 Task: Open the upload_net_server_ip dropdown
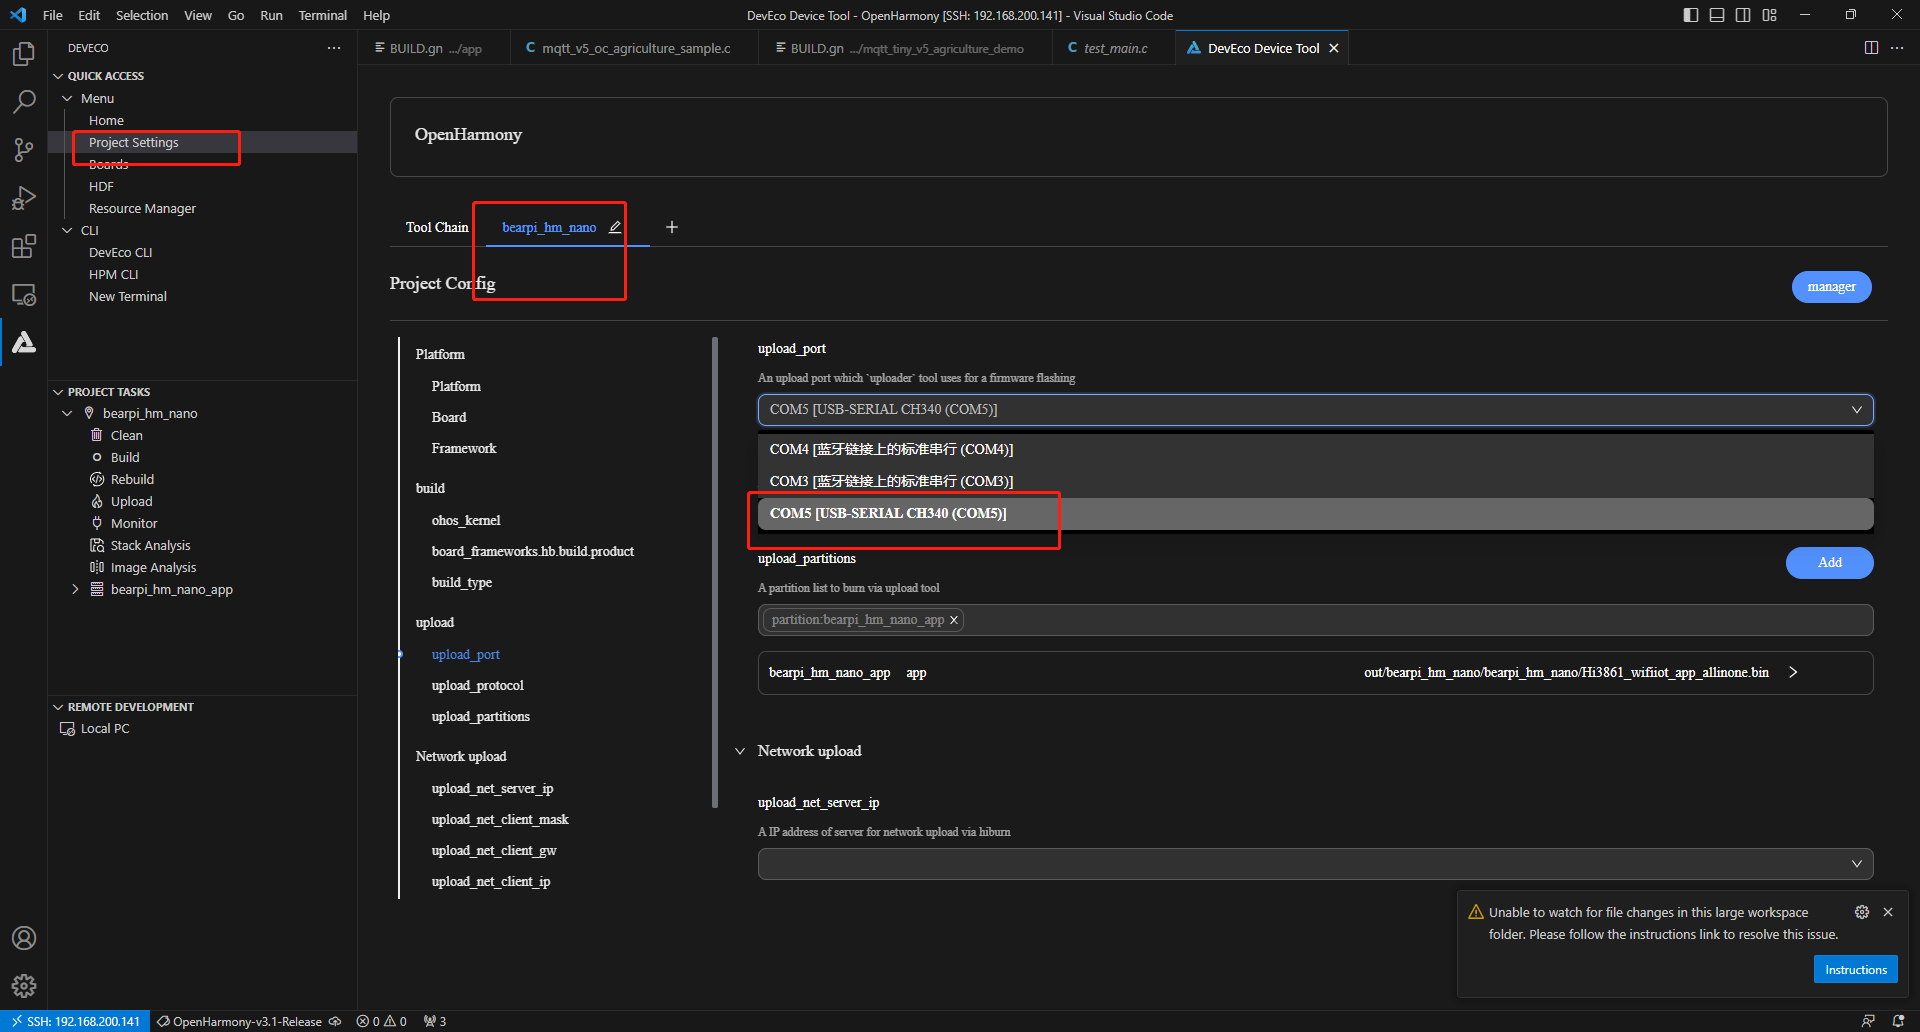click(x=1315, y=864)
